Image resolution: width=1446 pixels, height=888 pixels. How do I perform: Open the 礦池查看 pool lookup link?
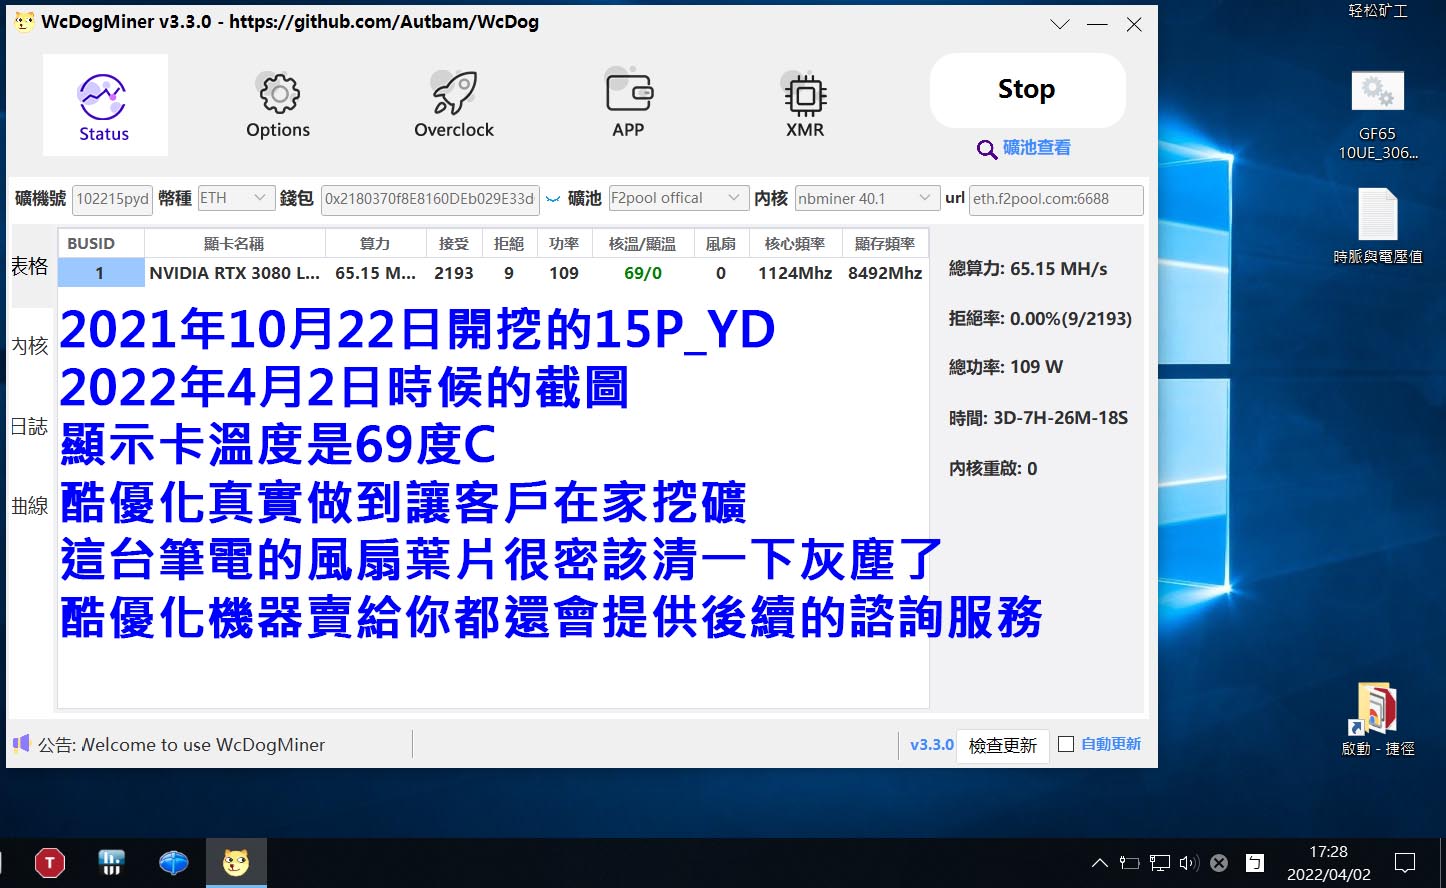[1036, 148]
